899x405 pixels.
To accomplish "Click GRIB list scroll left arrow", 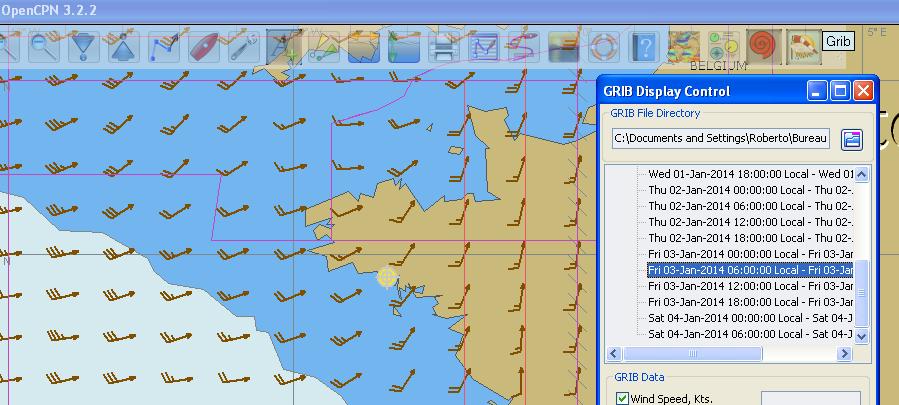I will [x=614, y=354].
